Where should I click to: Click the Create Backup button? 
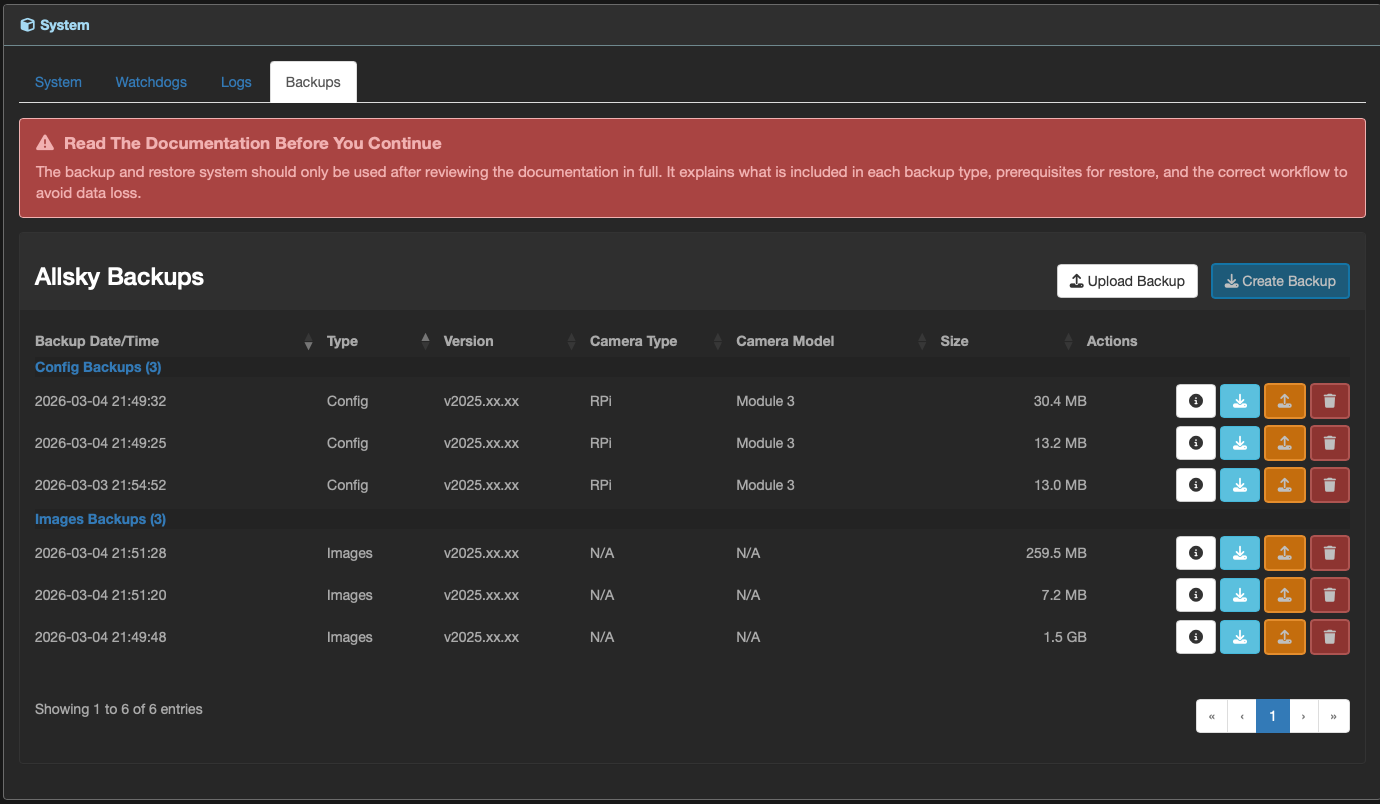tap(1280, 281)
